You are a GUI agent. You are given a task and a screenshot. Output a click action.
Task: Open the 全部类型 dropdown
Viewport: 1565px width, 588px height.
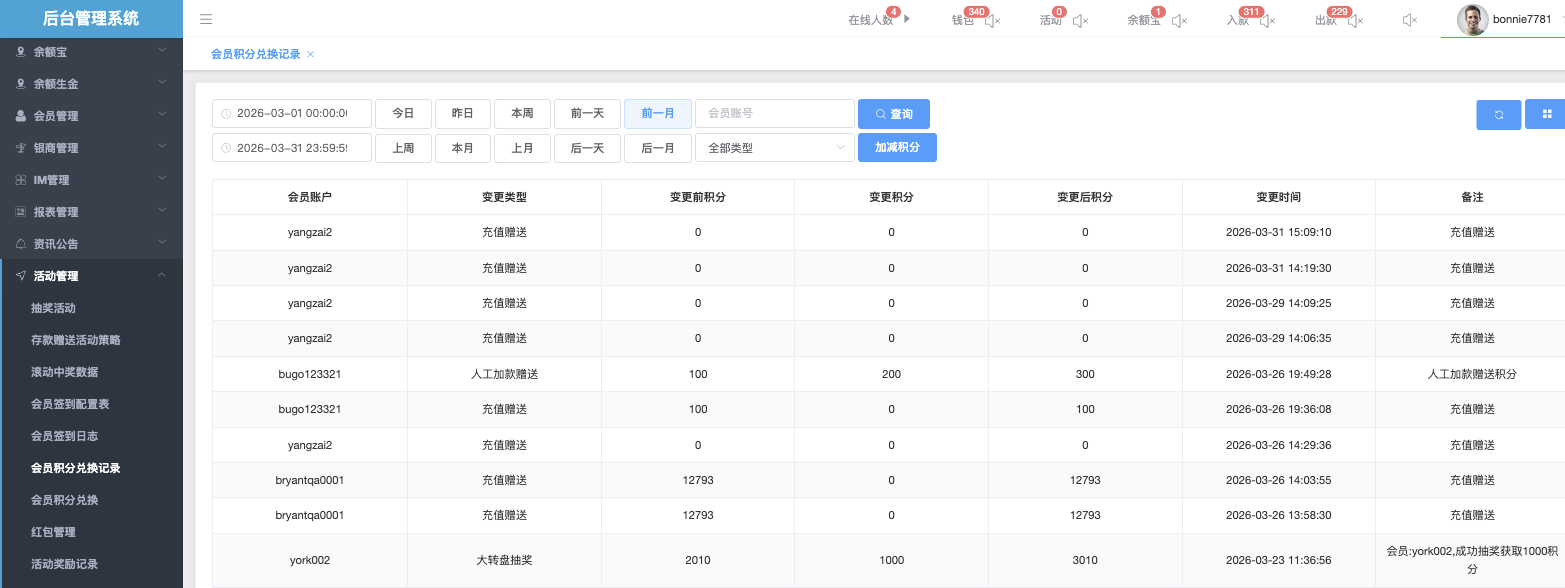point(774,148)
